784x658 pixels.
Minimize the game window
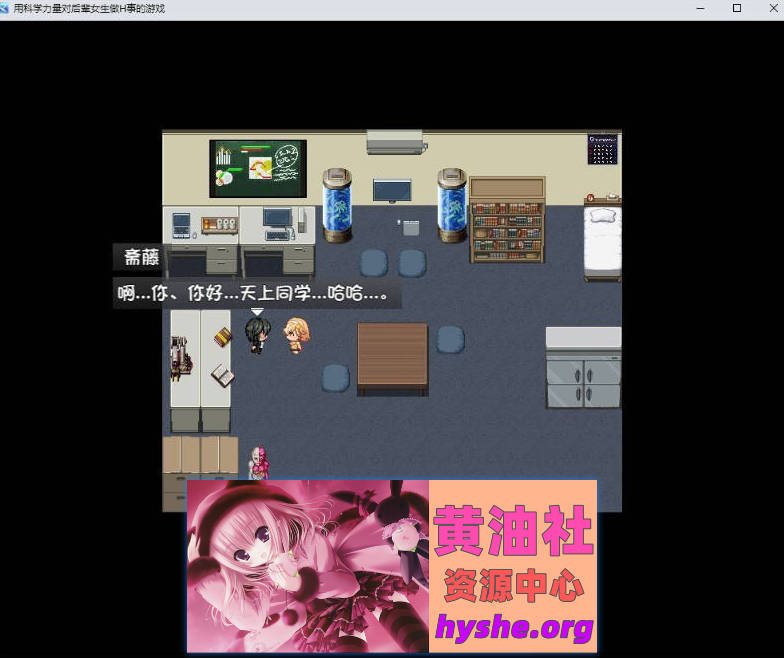point(700,8)
